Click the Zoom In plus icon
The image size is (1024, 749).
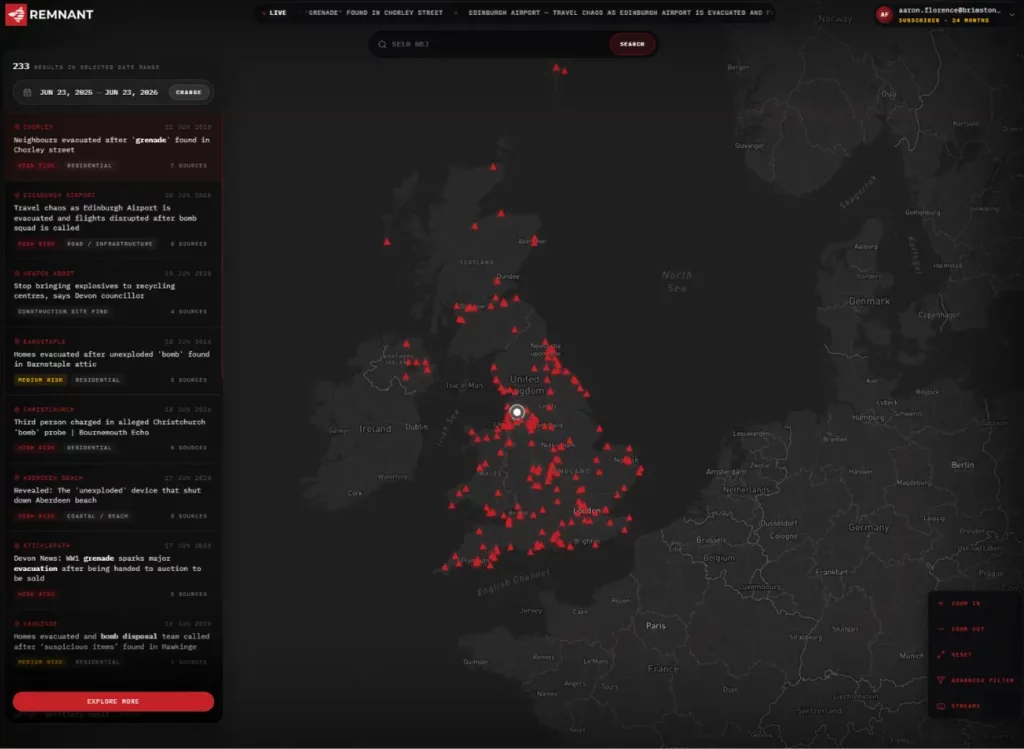click(940, 603)
